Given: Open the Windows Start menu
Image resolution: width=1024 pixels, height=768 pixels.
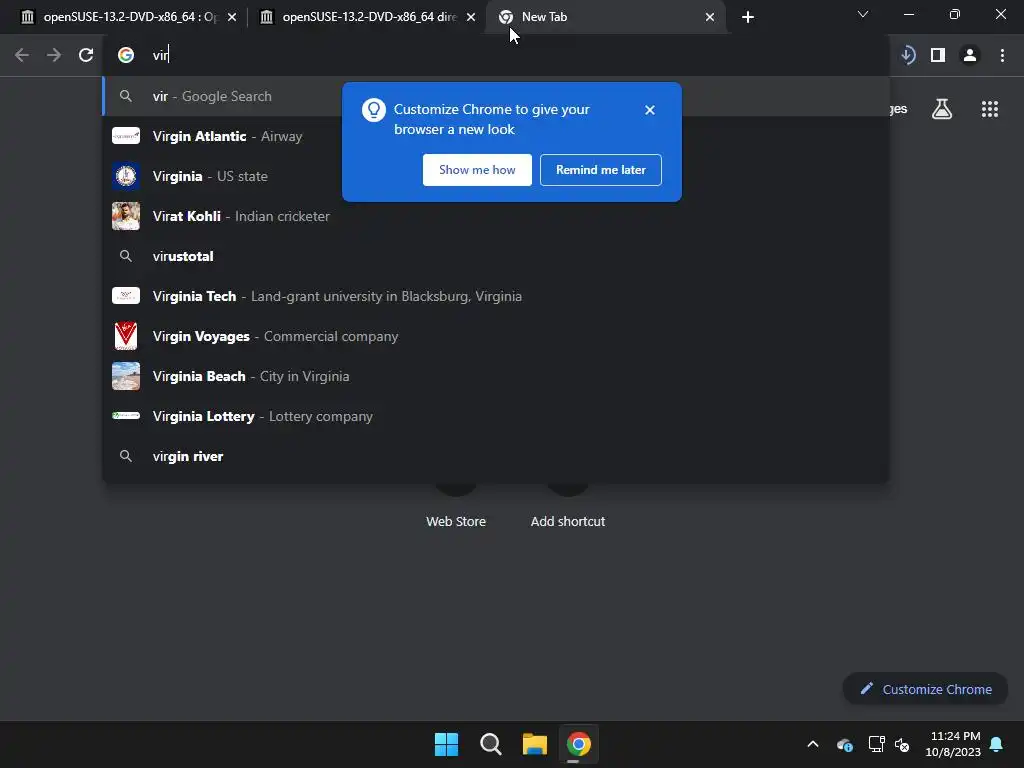Looking at the screenshot, I should tap(447, 744).
